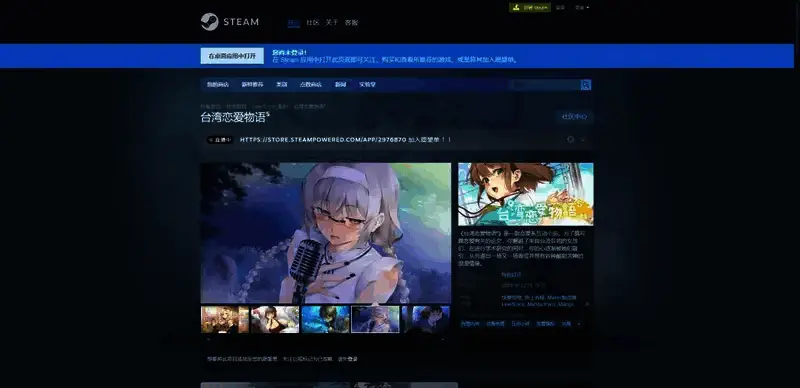This screenshot has width=800, height=388.
Task: Open the language dropdown at top right
Action: pos(582,8)
